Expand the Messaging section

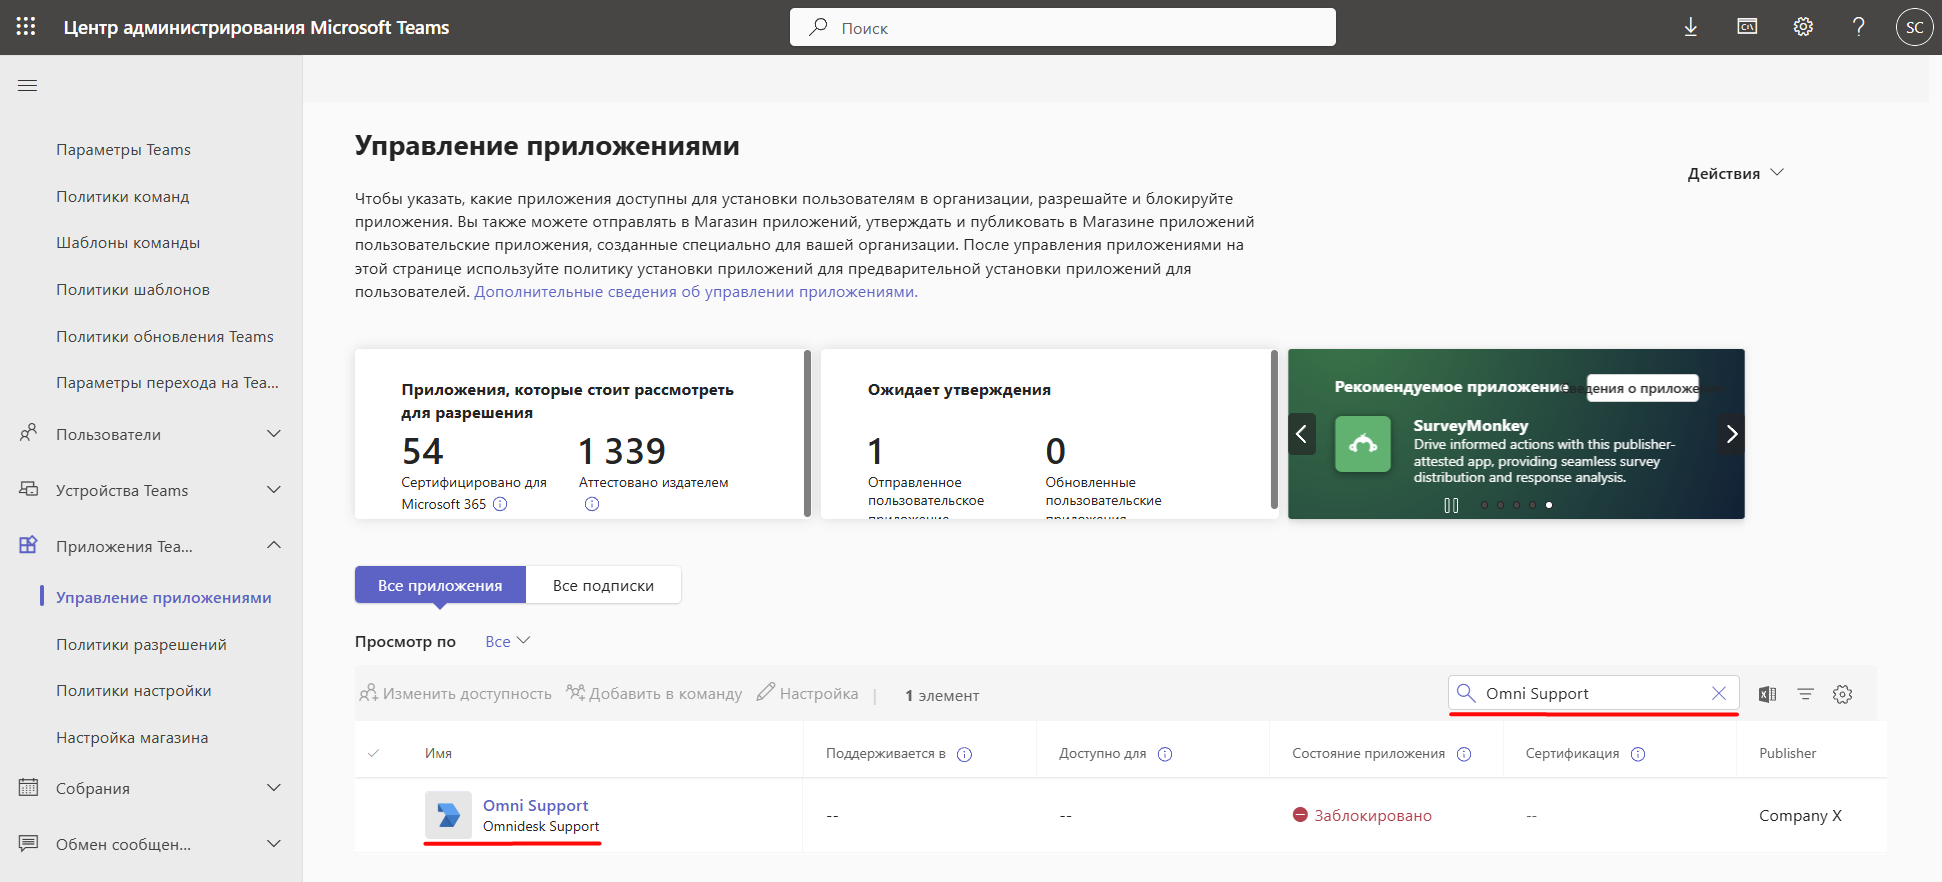(x=274, y=843)
